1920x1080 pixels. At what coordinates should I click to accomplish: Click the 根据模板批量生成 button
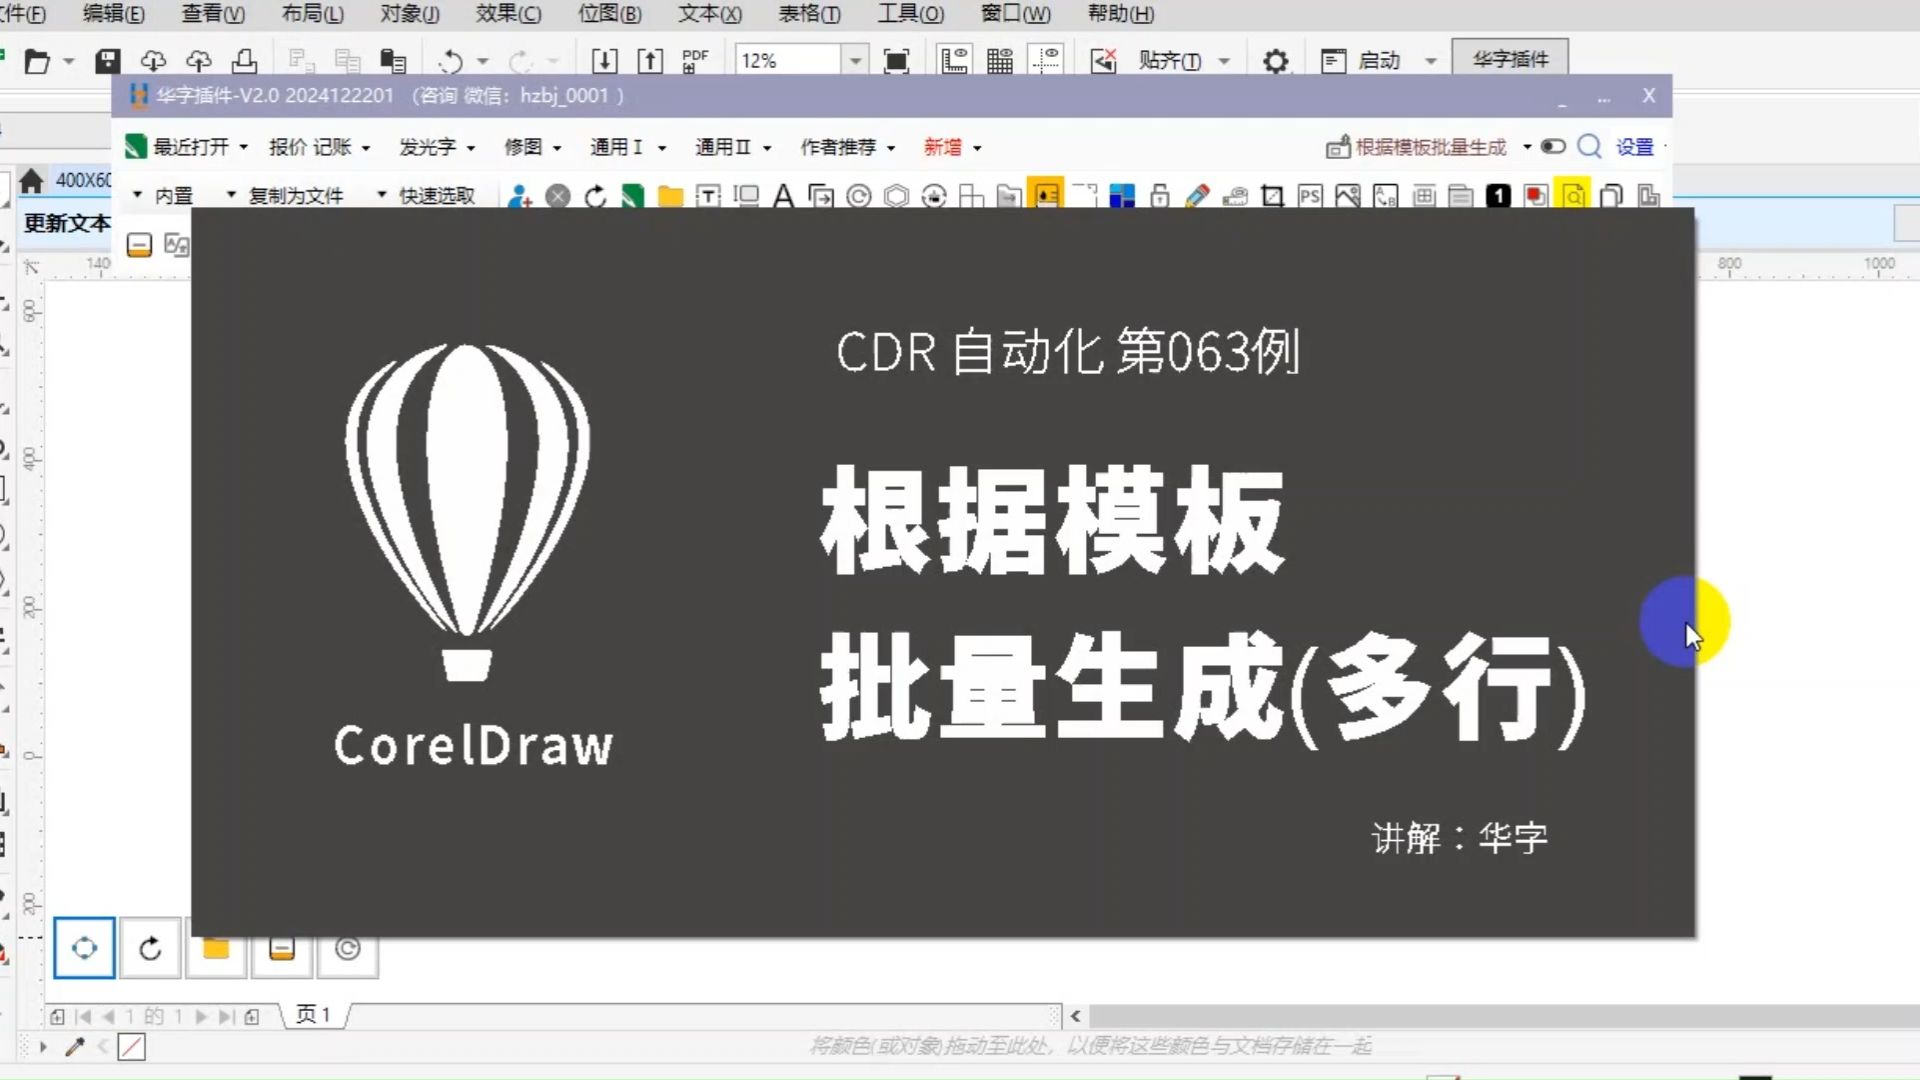(x=1417, y=147)
